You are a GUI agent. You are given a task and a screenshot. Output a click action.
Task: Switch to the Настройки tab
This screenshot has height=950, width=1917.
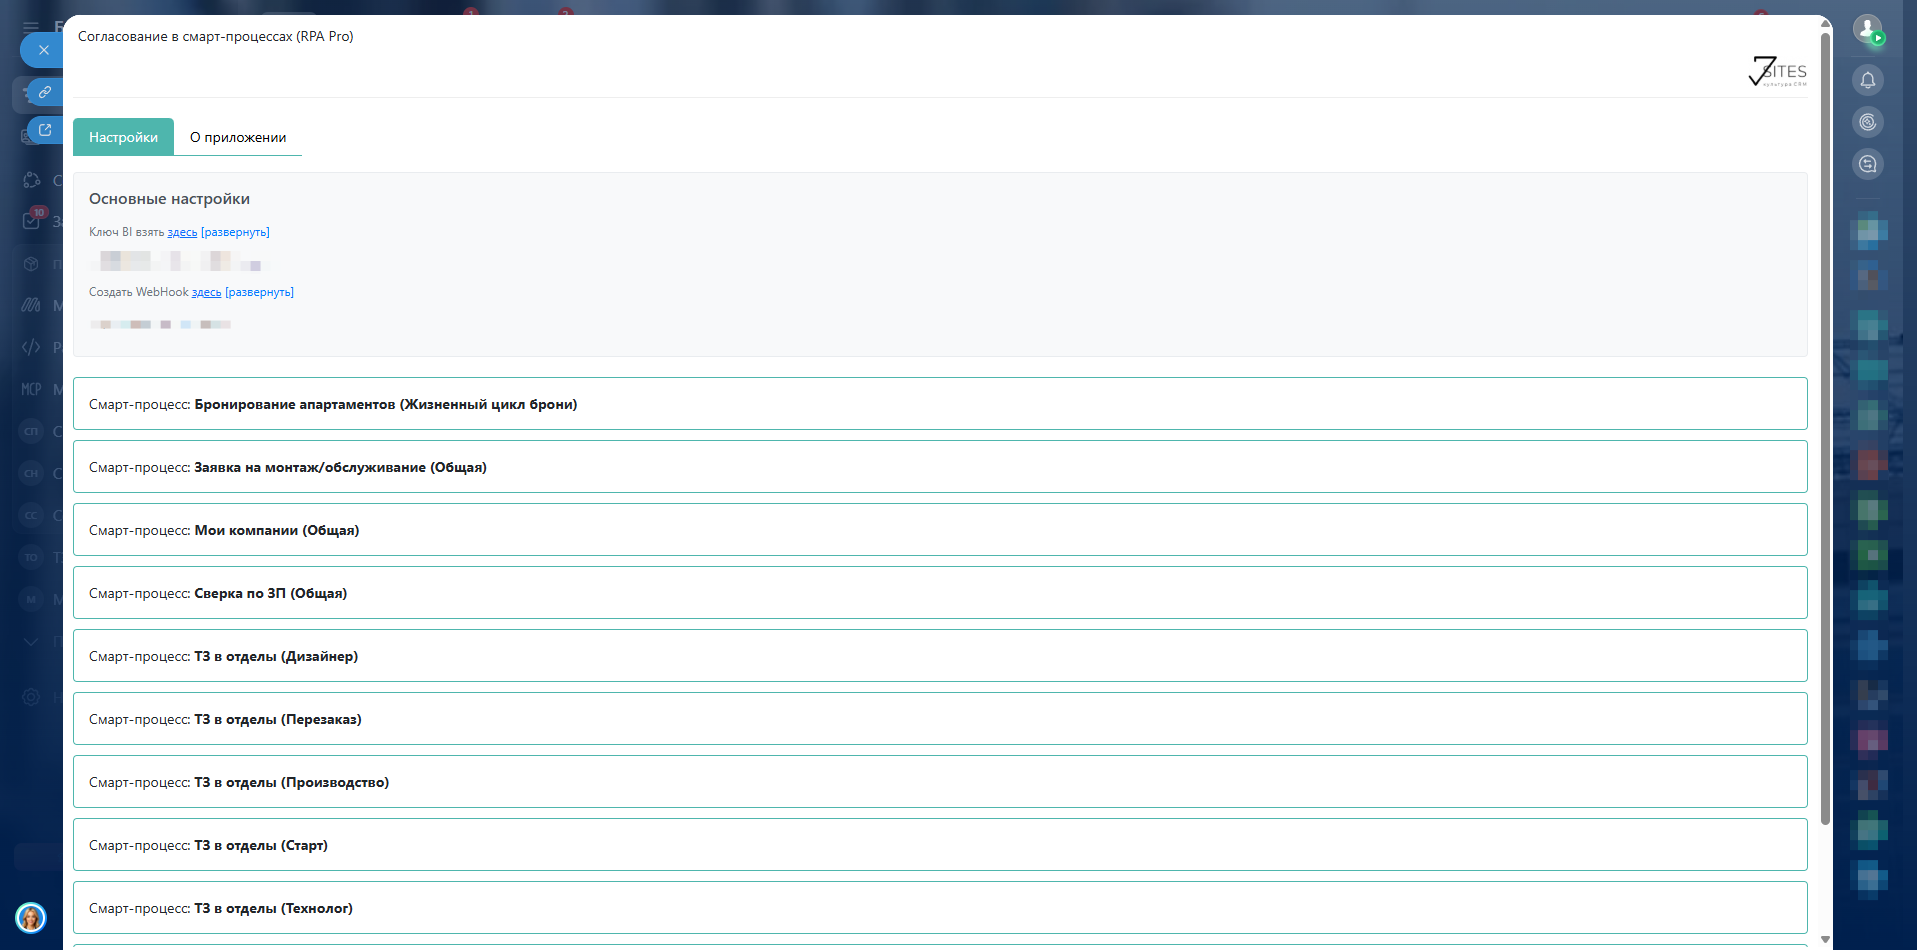pos(123,137)
